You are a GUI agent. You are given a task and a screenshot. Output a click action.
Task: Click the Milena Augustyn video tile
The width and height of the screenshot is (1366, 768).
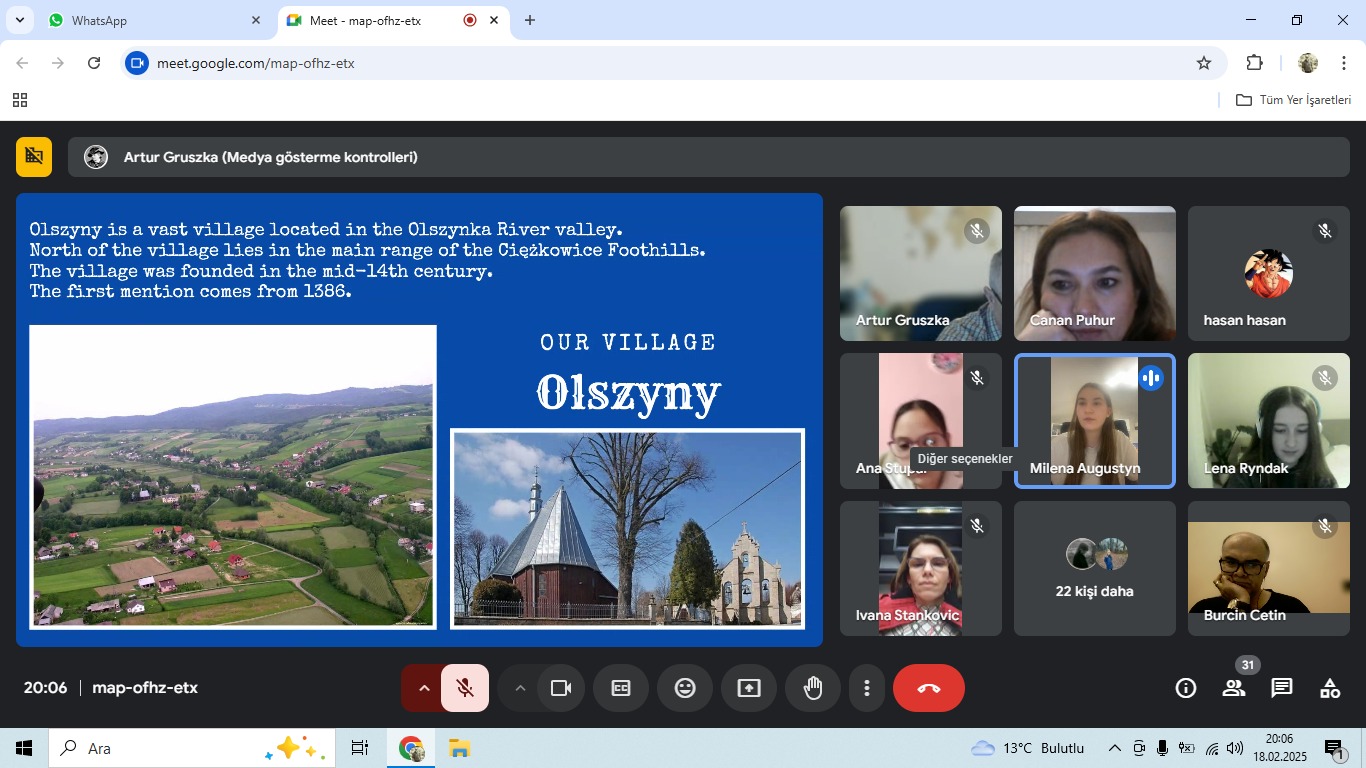(1095, 420)
